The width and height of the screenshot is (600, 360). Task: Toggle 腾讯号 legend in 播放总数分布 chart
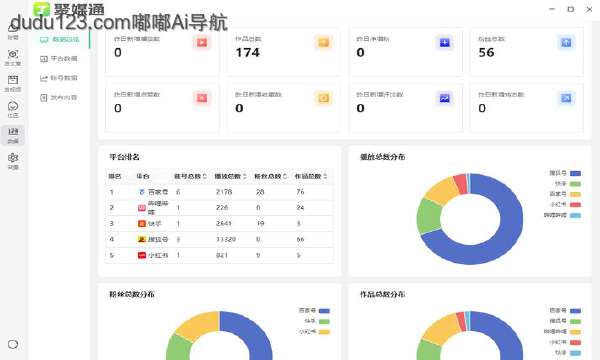[x=565, y=173]
